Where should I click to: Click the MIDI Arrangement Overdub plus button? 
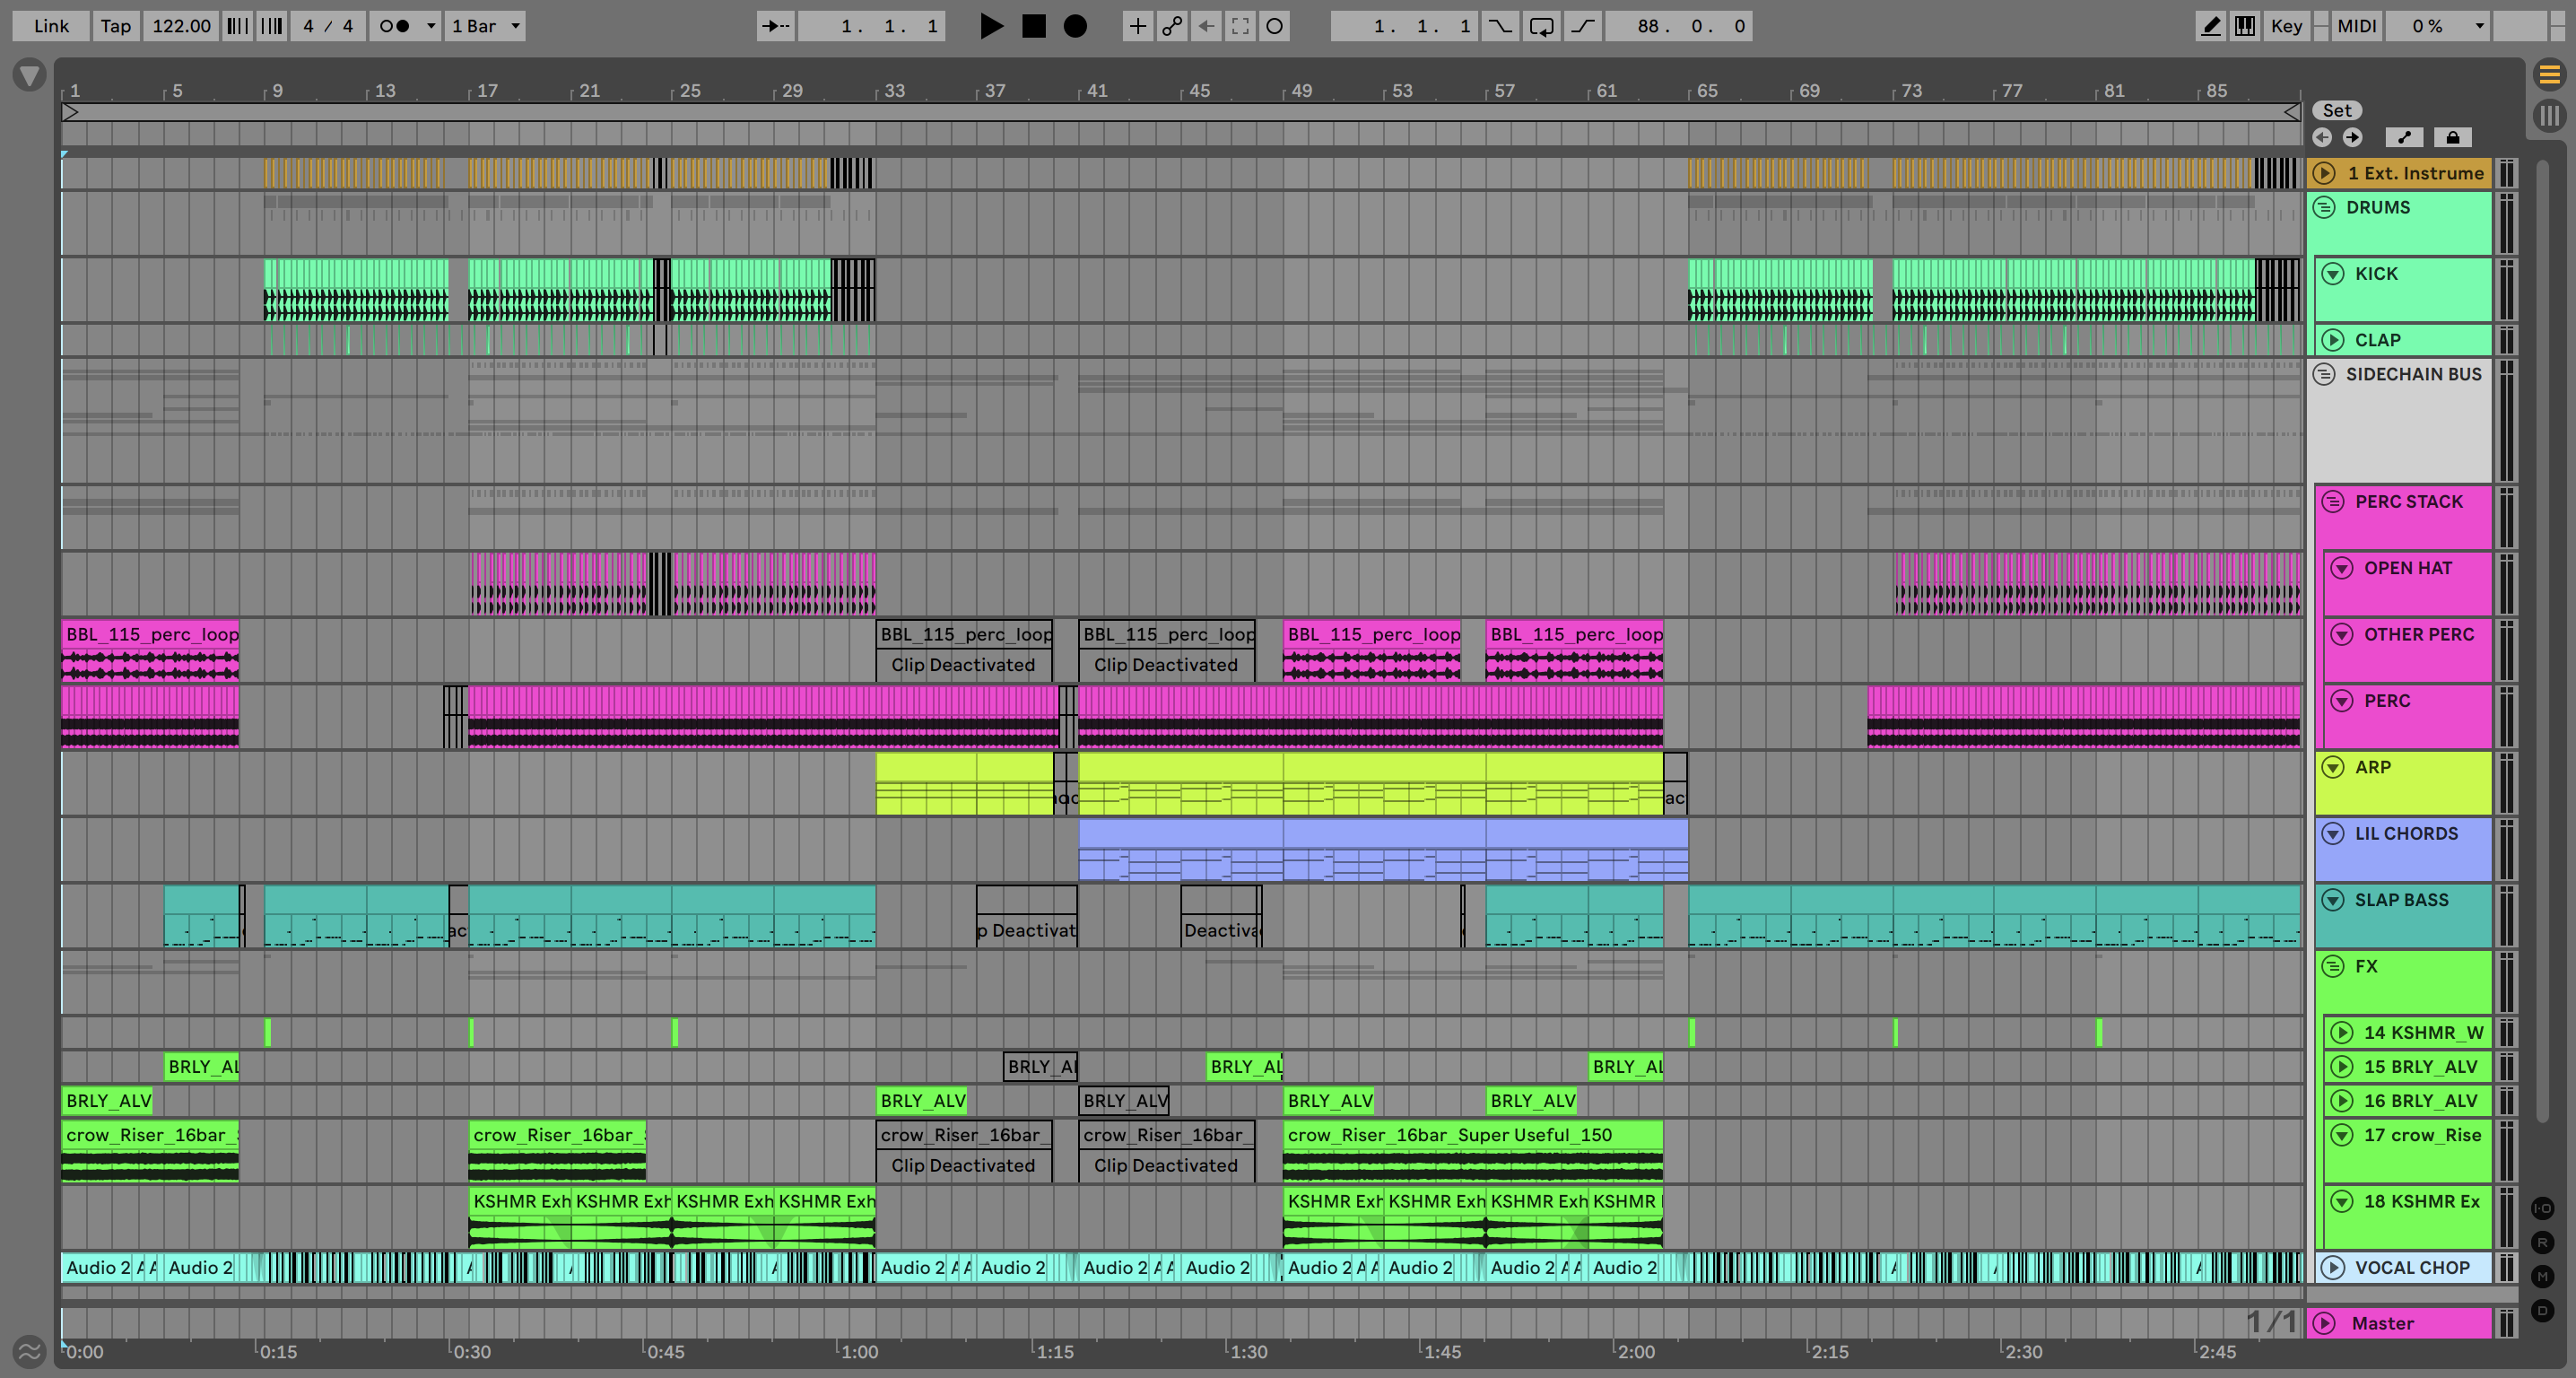(x=1137, y=26)
